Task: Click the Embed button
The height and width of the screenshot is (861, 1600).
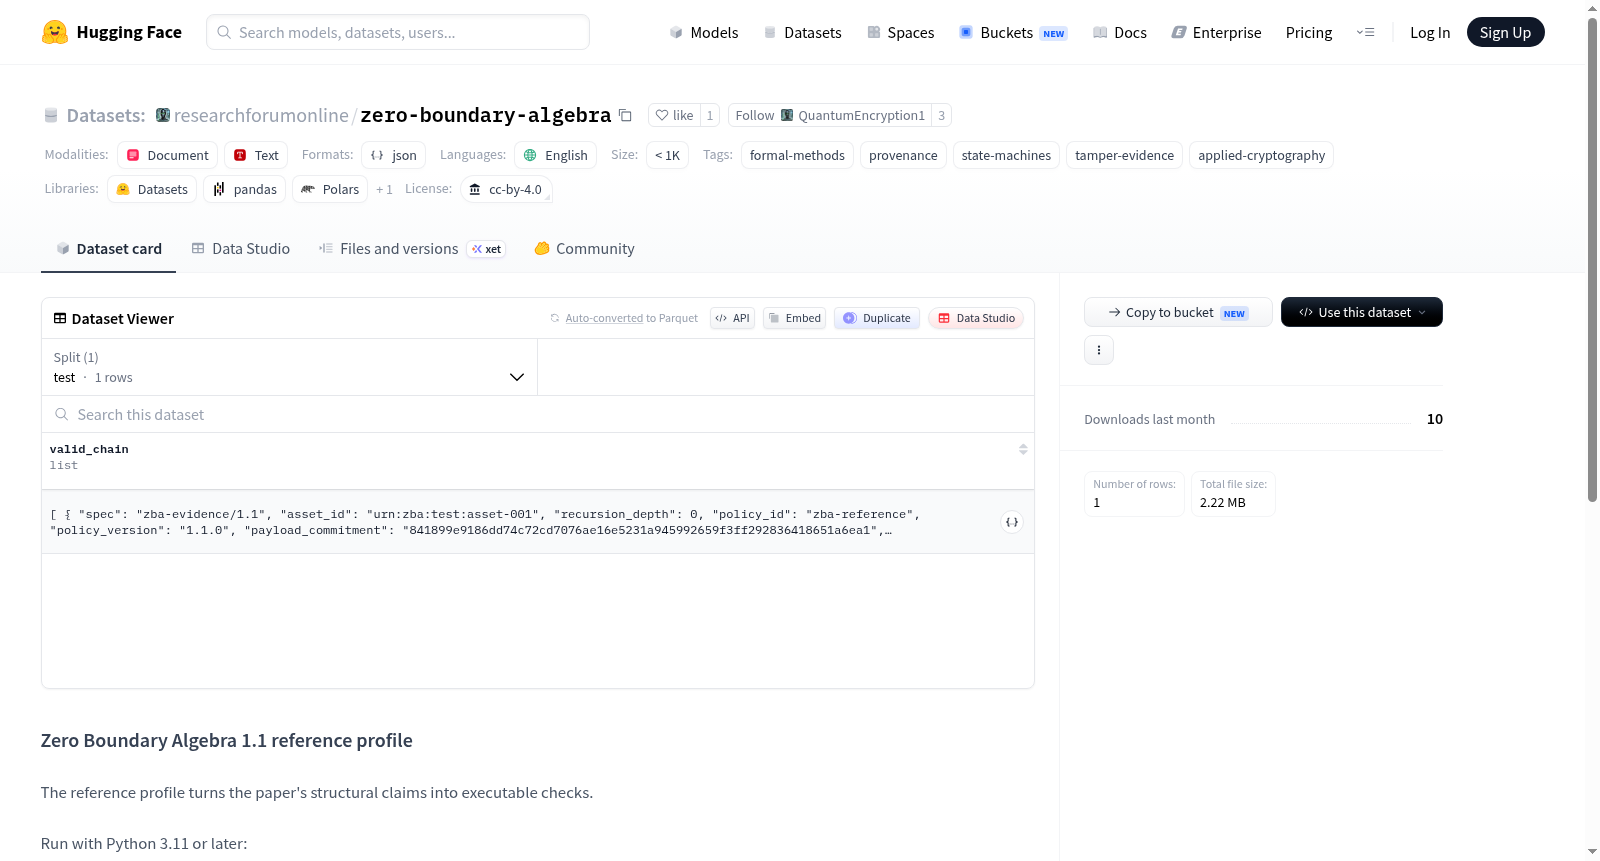Action: tap(795, 318)
